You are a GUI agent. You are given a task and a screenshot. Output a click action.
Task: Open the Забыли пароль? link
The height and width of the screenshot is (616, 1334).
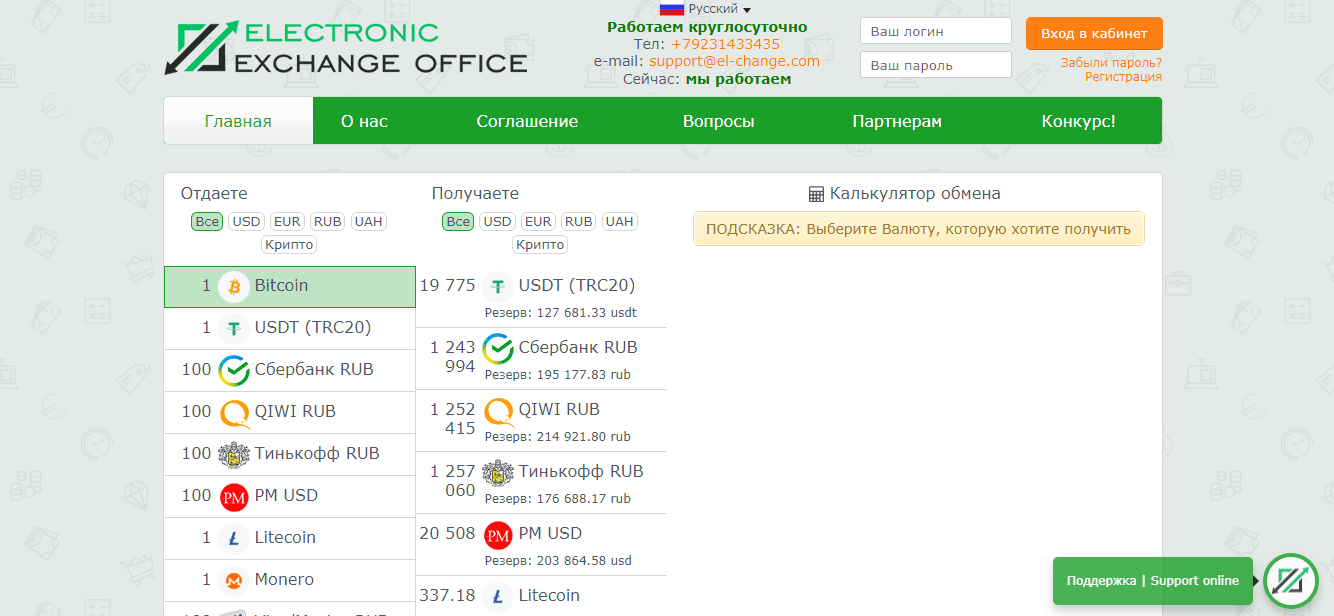[1111, 62]
